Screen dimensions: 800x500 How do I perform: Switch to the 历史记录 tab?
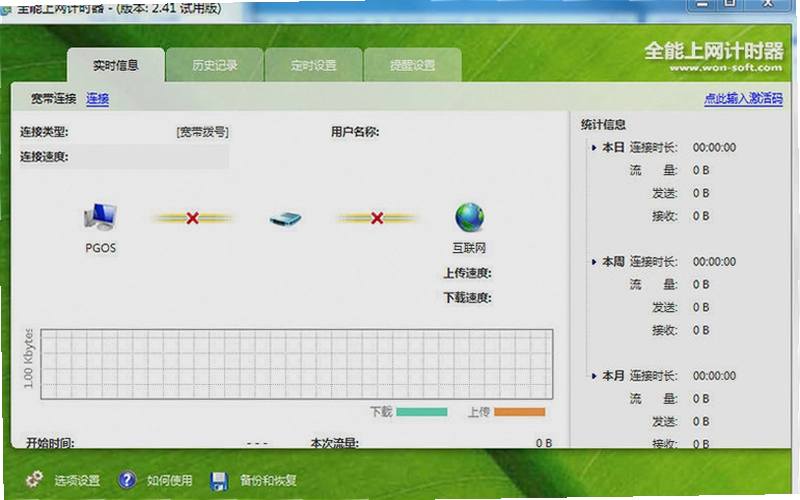214,65
